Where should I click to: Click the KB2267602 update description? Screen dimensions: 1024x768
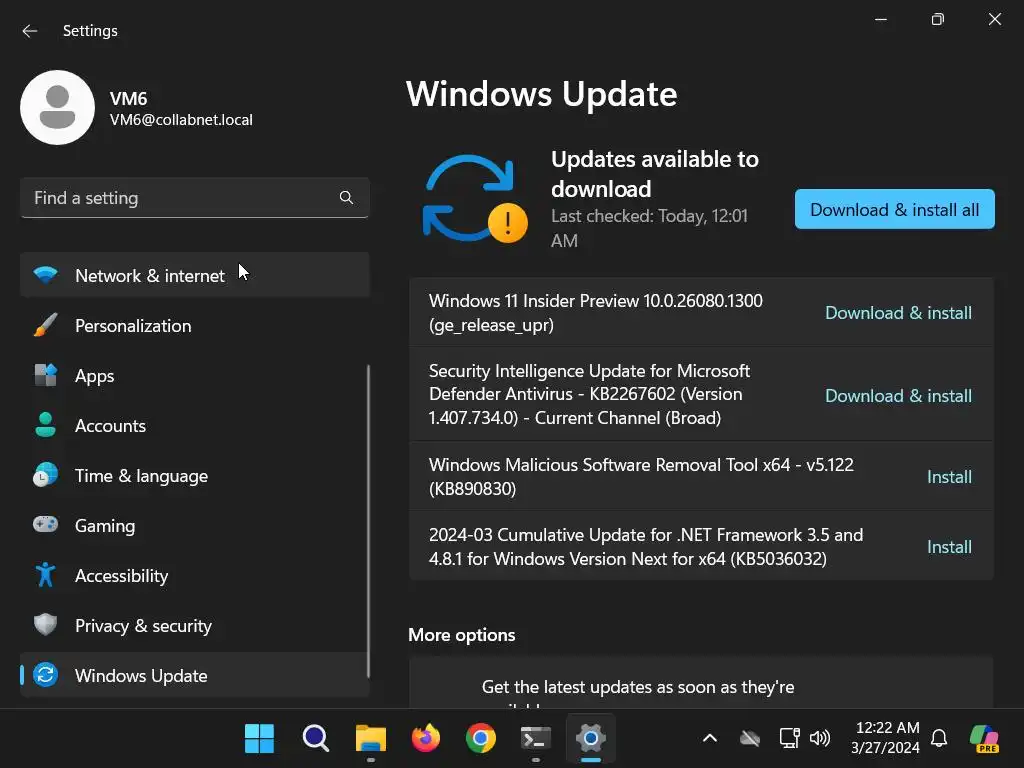pyautogui.click(x=589, y=394)
